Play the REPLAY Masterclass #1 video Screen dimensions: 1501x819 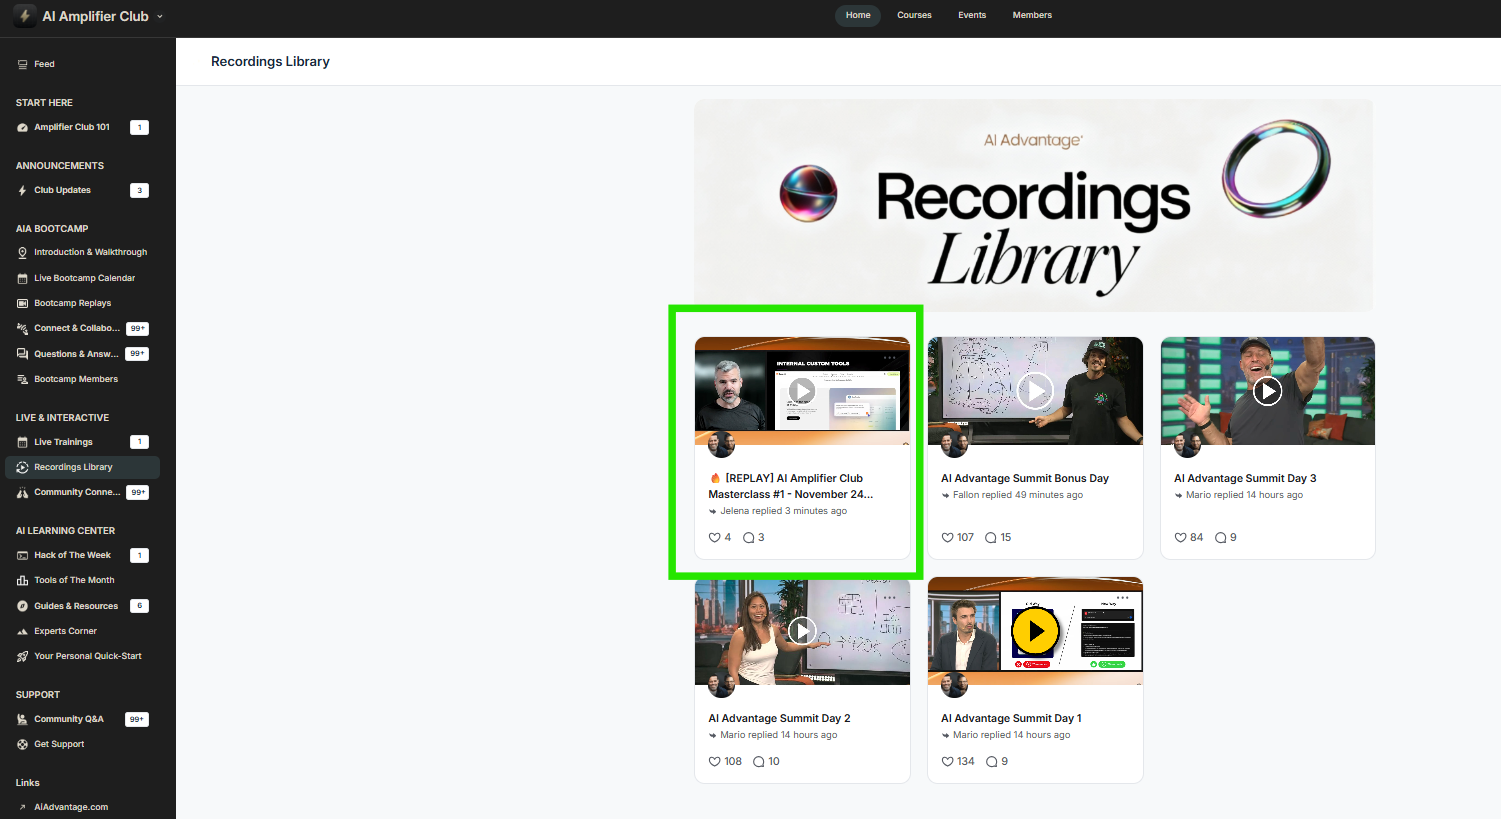pos(802,391)
